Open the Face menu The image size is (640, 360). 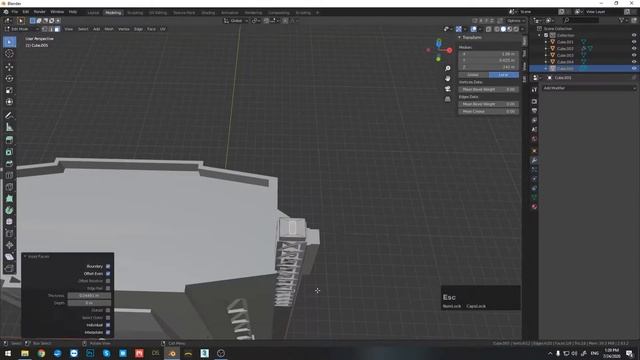[151, 29]
